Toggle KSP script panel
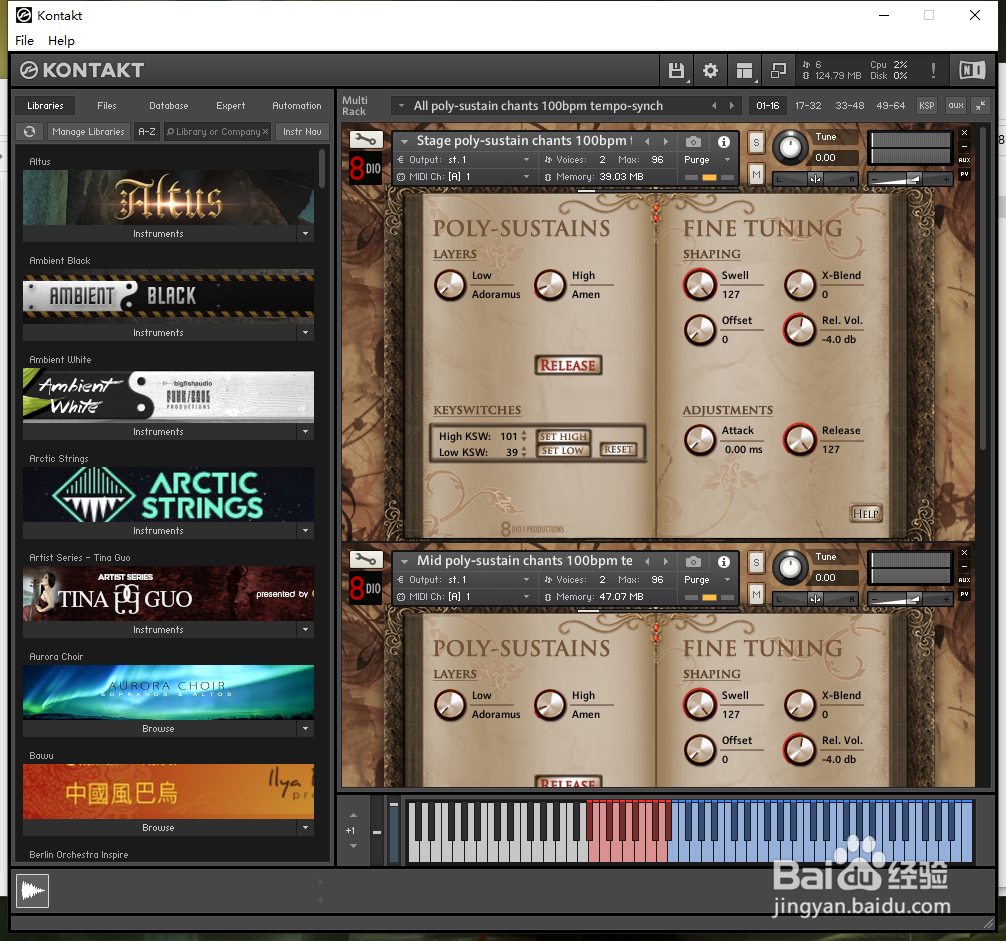The width and height of the screenshot is (1006, 941). pos(926,106)
